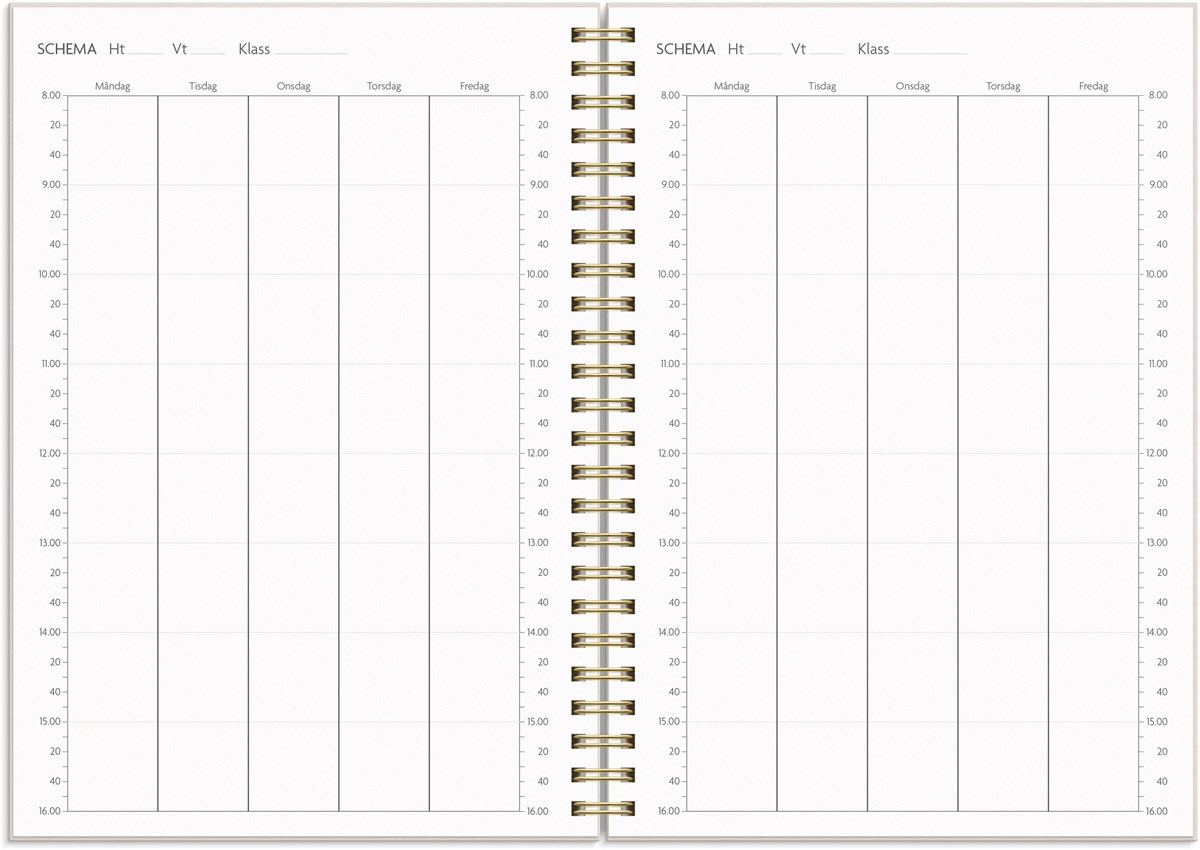Click the Tisdag header on the right page
This screenshot has width=1200, height=850.
point(822,86)
